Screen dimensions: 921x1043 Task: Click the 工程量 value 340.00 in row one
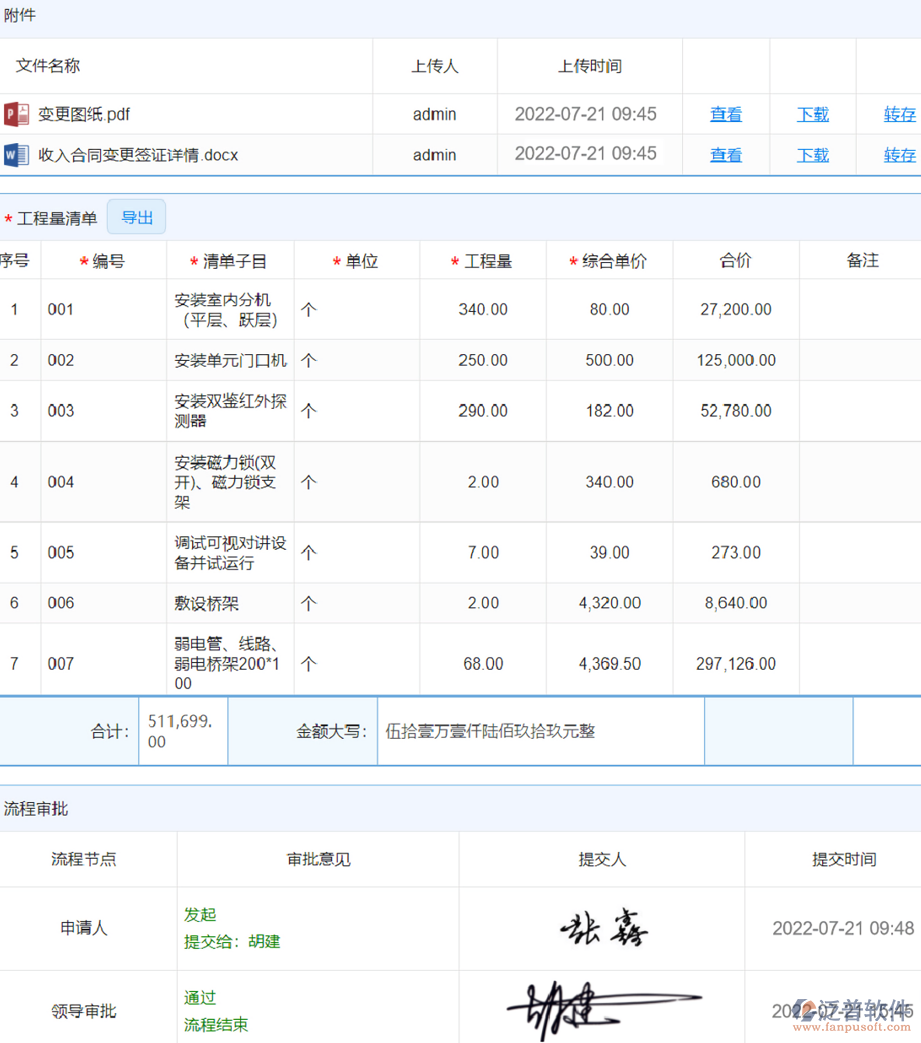point(483,309)
